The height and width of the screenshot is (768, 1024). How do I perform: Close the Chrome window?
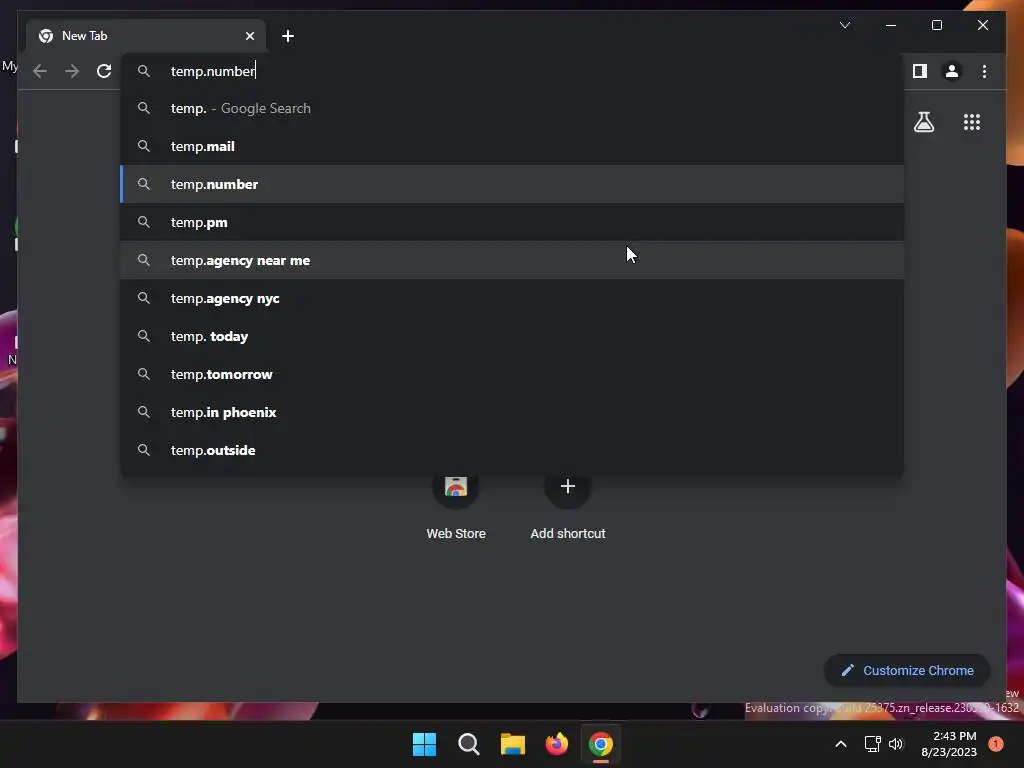[x=982, y=25]
